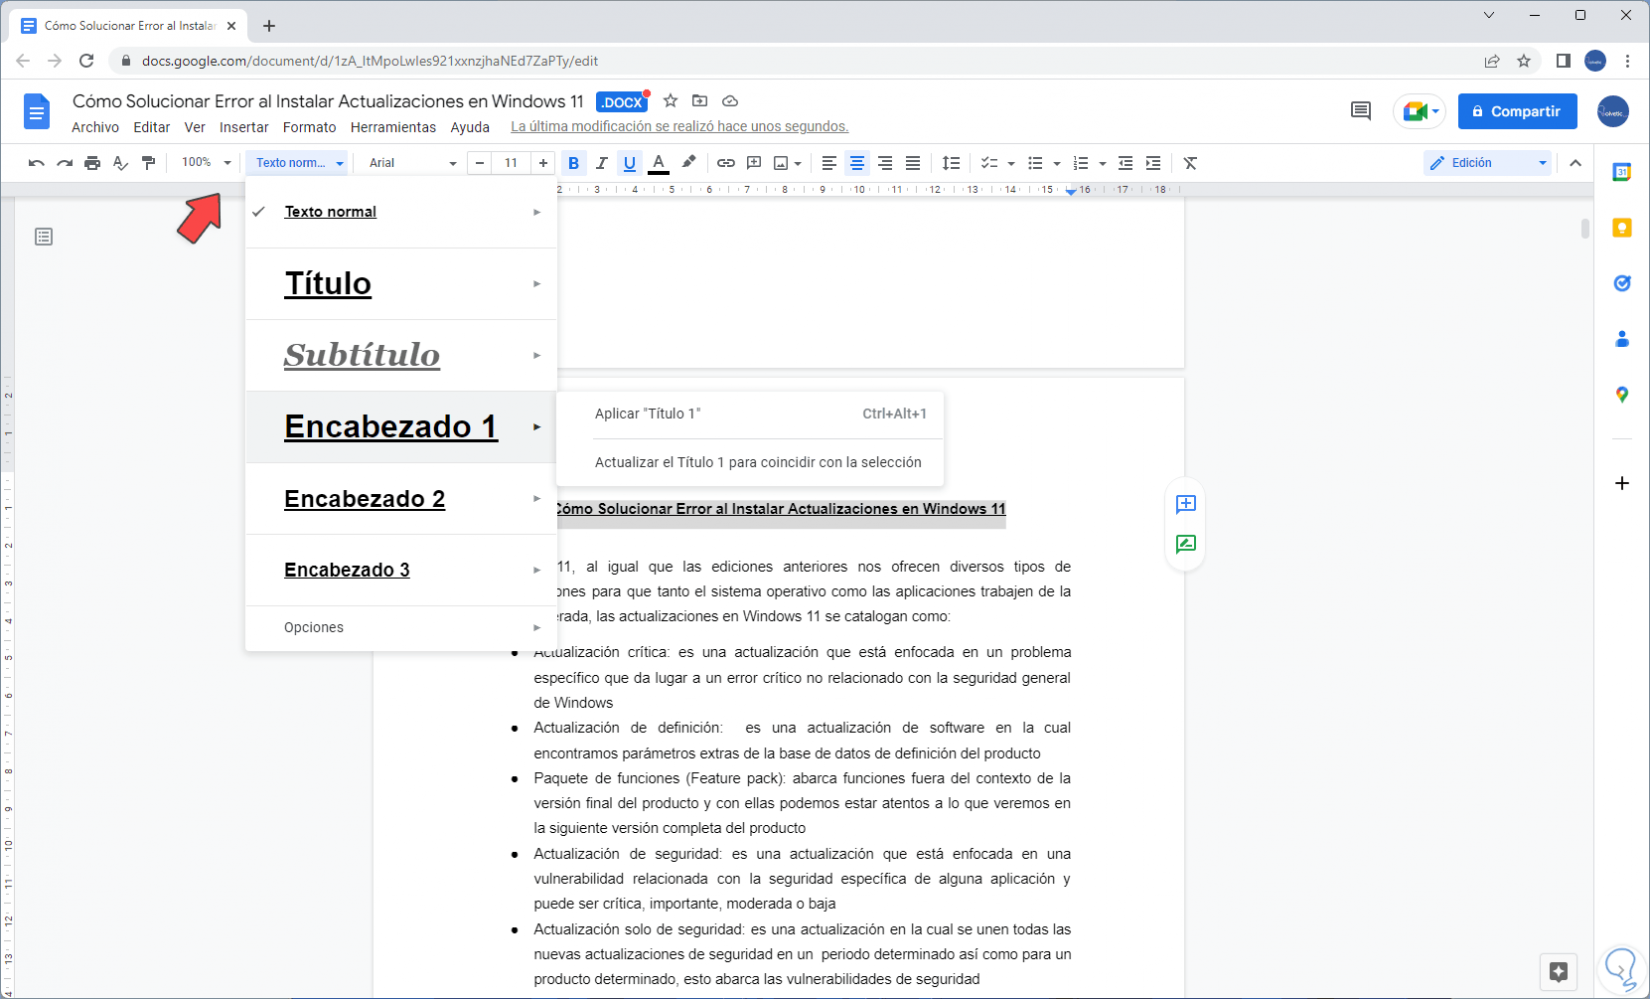Insert a link with the chain icon
The image size is (1650, 999).
pos(726,163)
